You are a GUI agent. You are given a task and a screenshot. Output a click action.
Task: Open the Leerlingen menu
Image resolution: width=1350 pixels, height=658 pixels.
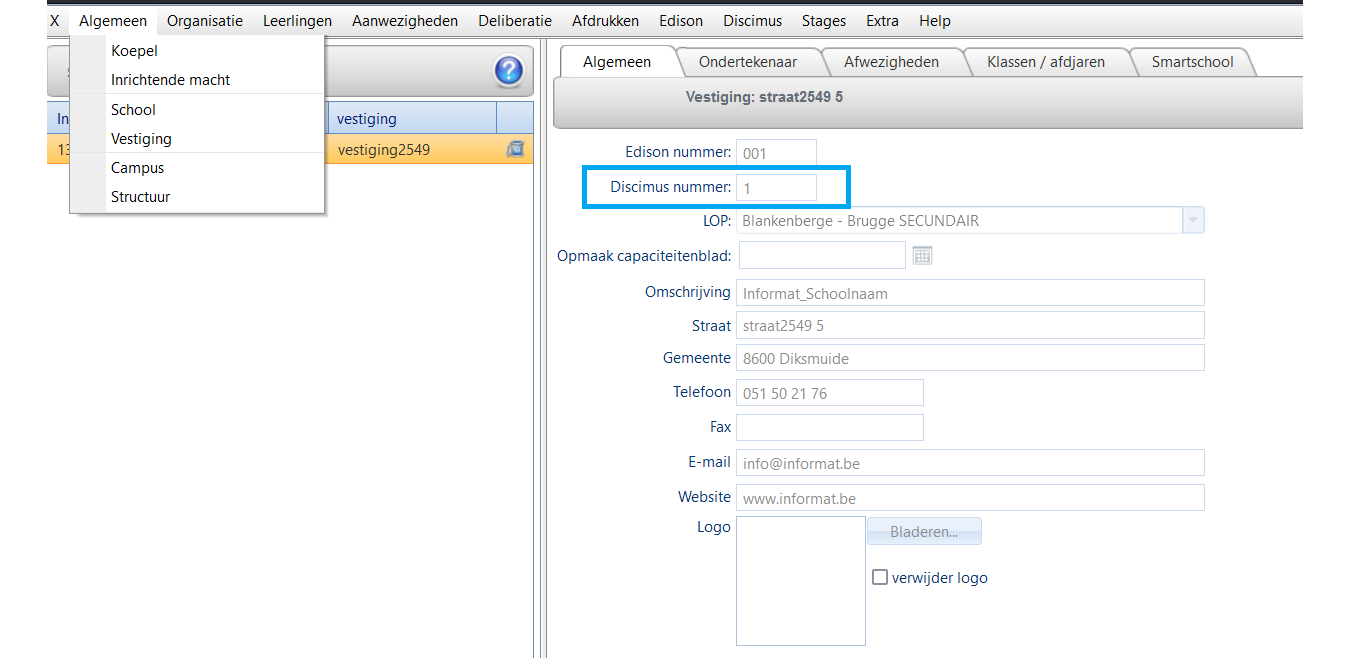[x=297, y=21]
